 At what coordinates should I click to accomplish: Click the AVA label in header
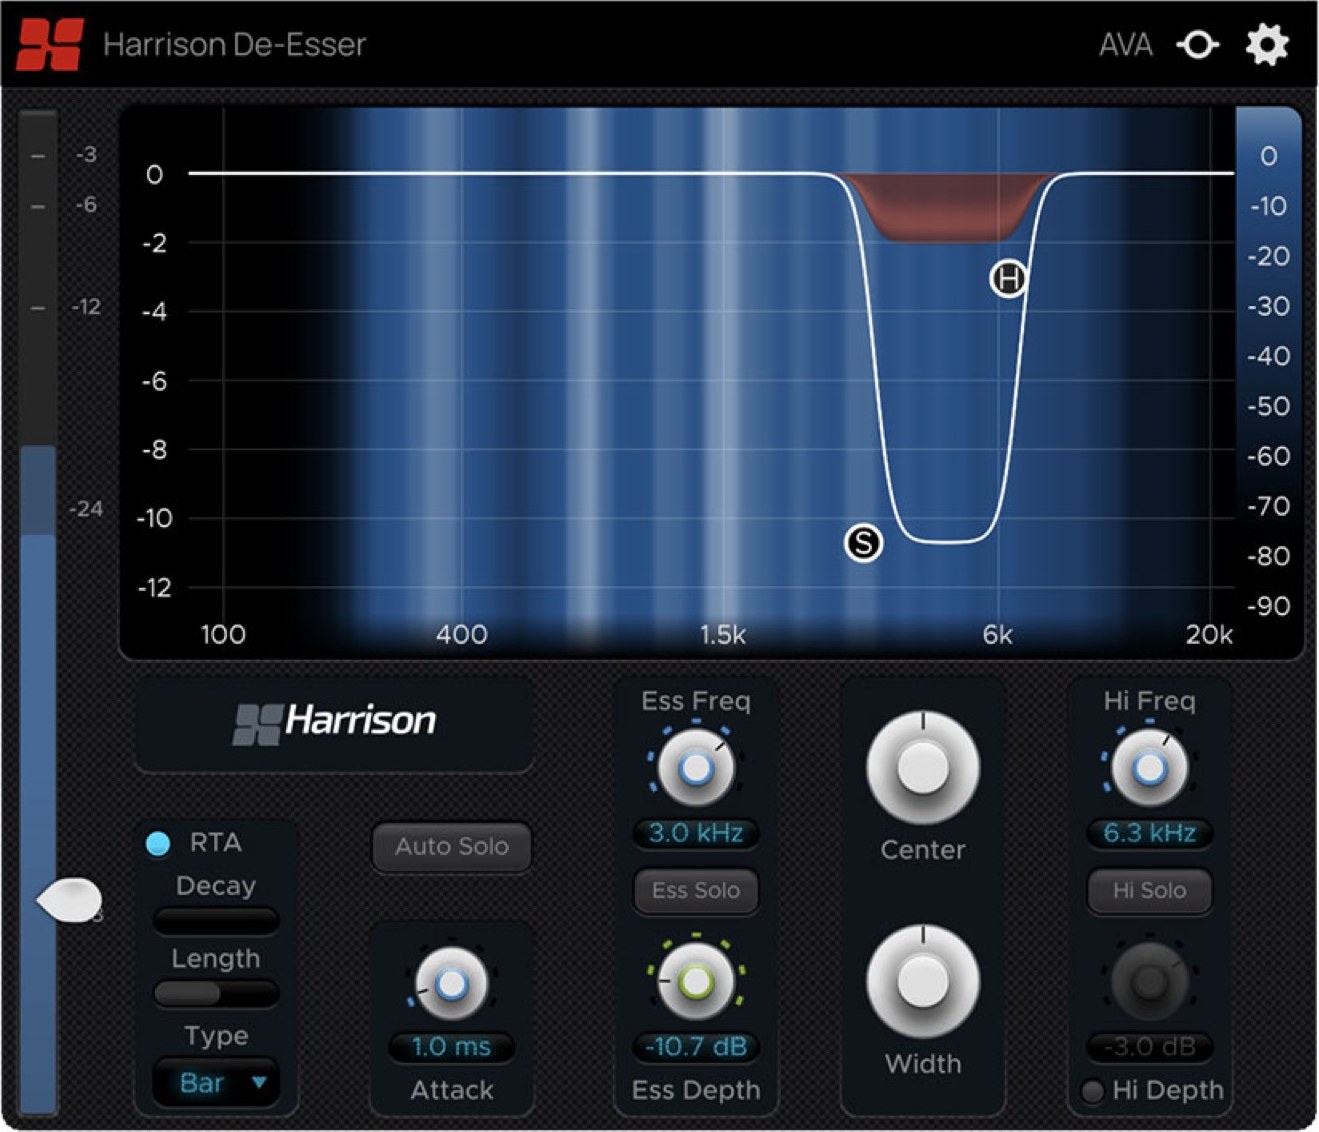(1126, 45)
